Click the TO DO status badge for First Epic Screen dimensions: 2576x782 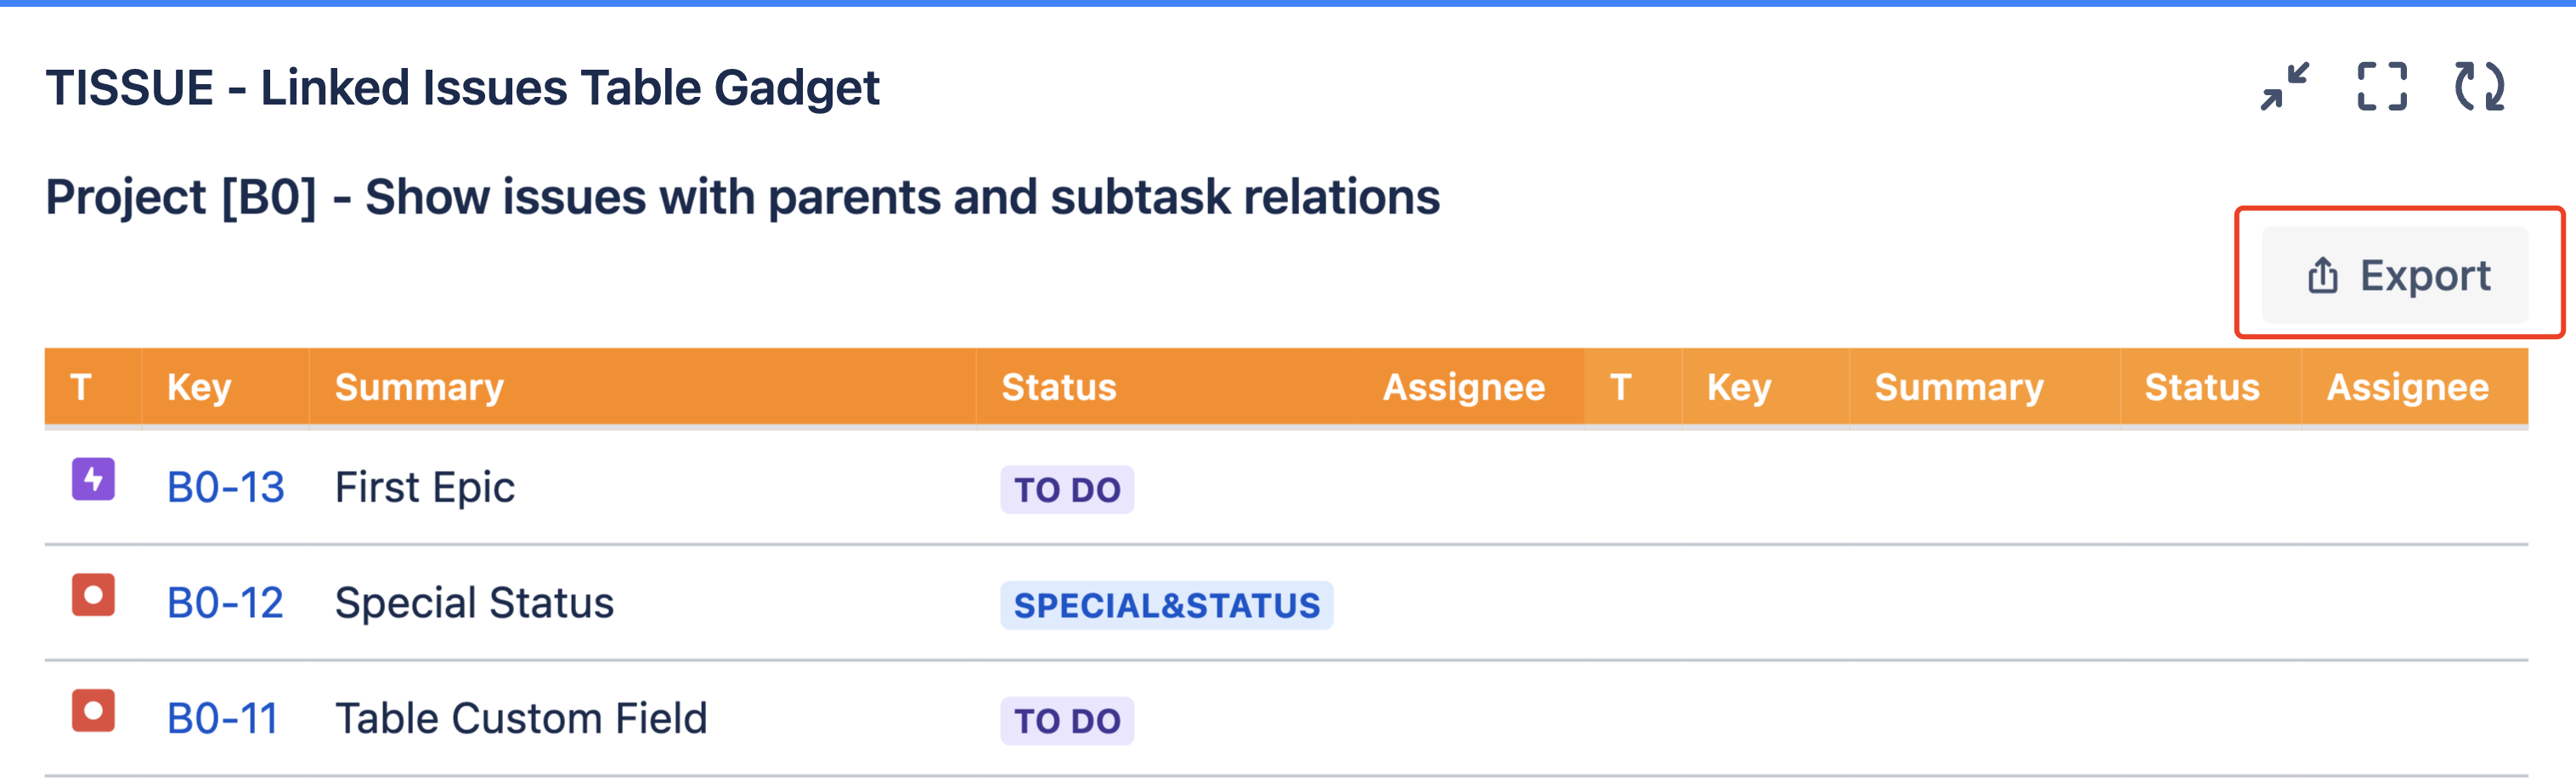tap(1067, 490)
